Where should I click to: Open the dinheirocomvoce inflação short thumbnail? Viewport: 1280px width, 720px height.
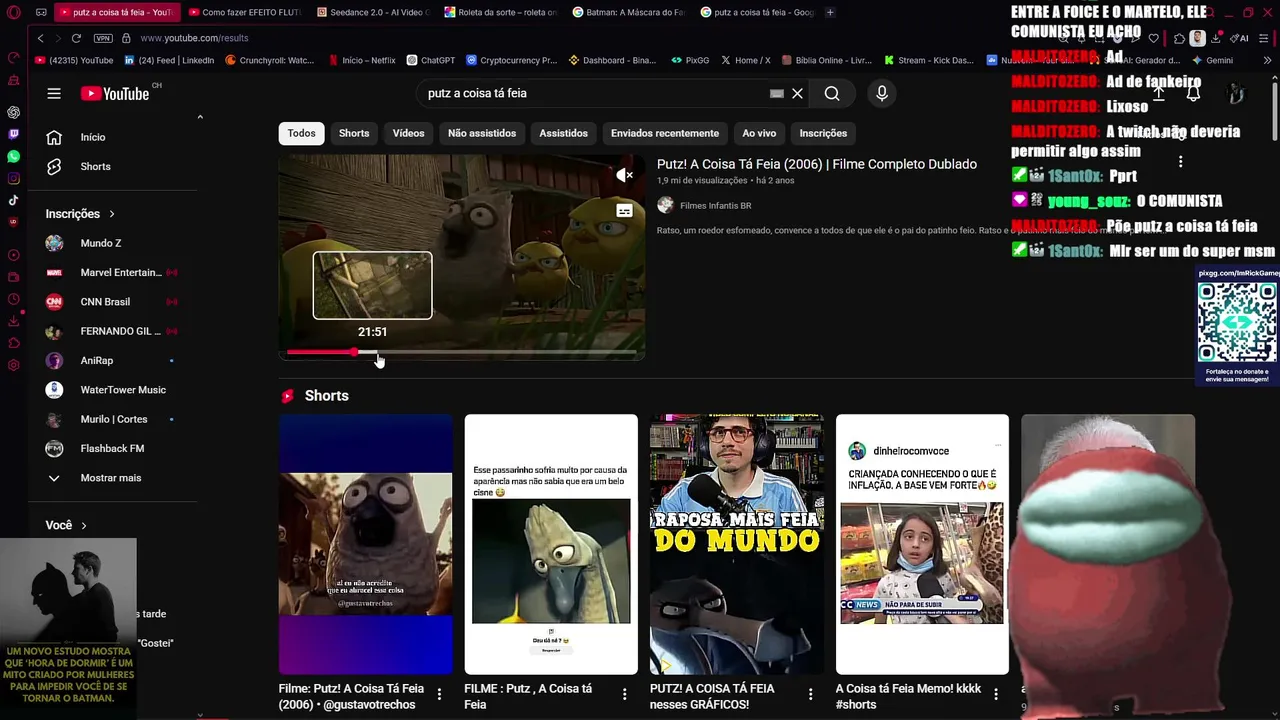coord(922,545)
